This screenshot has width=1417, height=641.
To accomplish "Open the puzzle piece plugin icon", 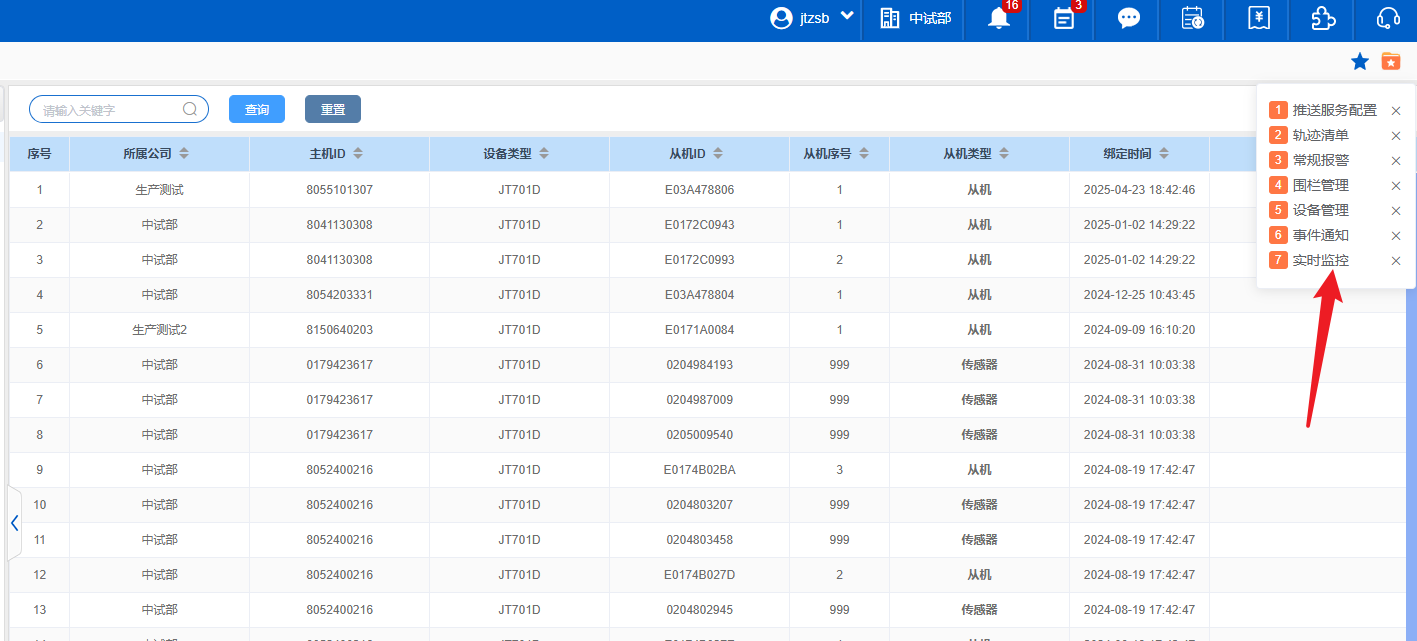I will coord(1323,19).
